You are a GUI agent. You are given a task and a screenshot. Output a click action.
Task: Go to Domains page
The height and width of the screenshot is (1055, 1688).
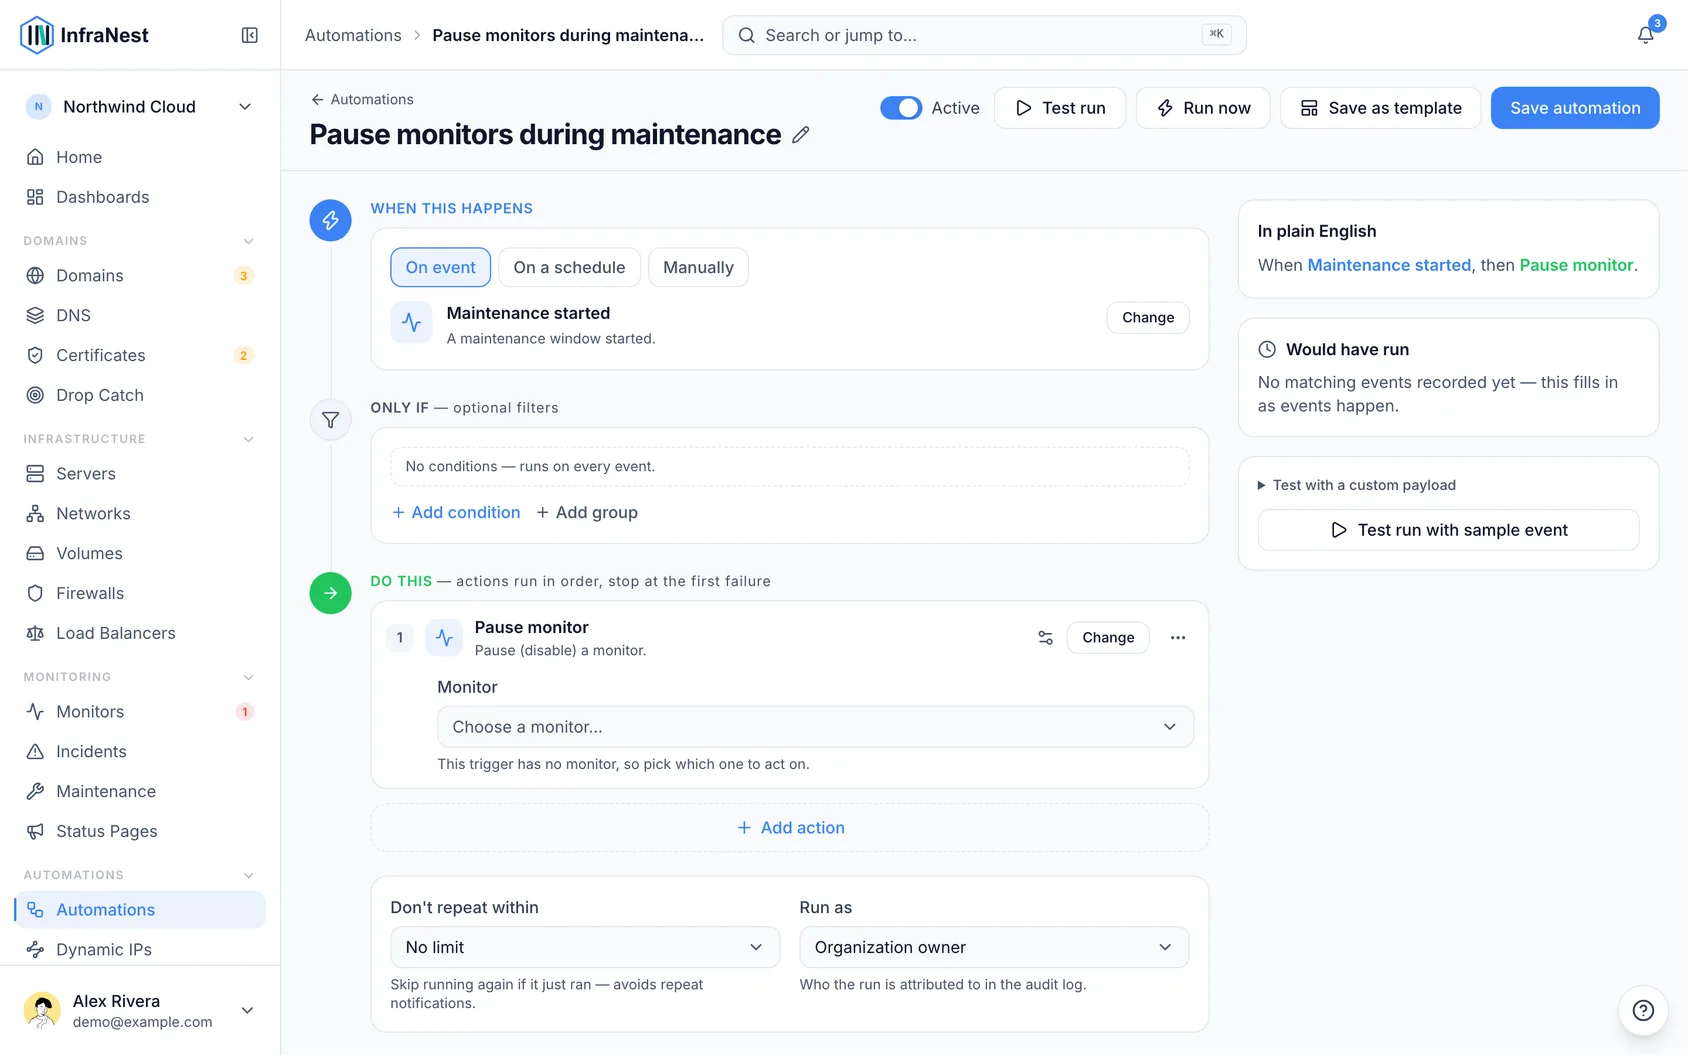tap(140, 275)
